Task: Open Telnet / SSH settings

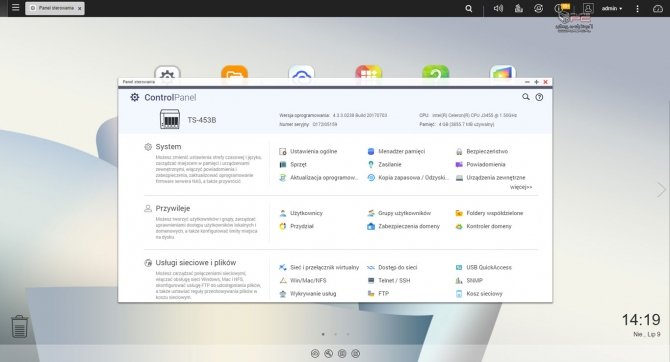Action: [x=389, y=281]
